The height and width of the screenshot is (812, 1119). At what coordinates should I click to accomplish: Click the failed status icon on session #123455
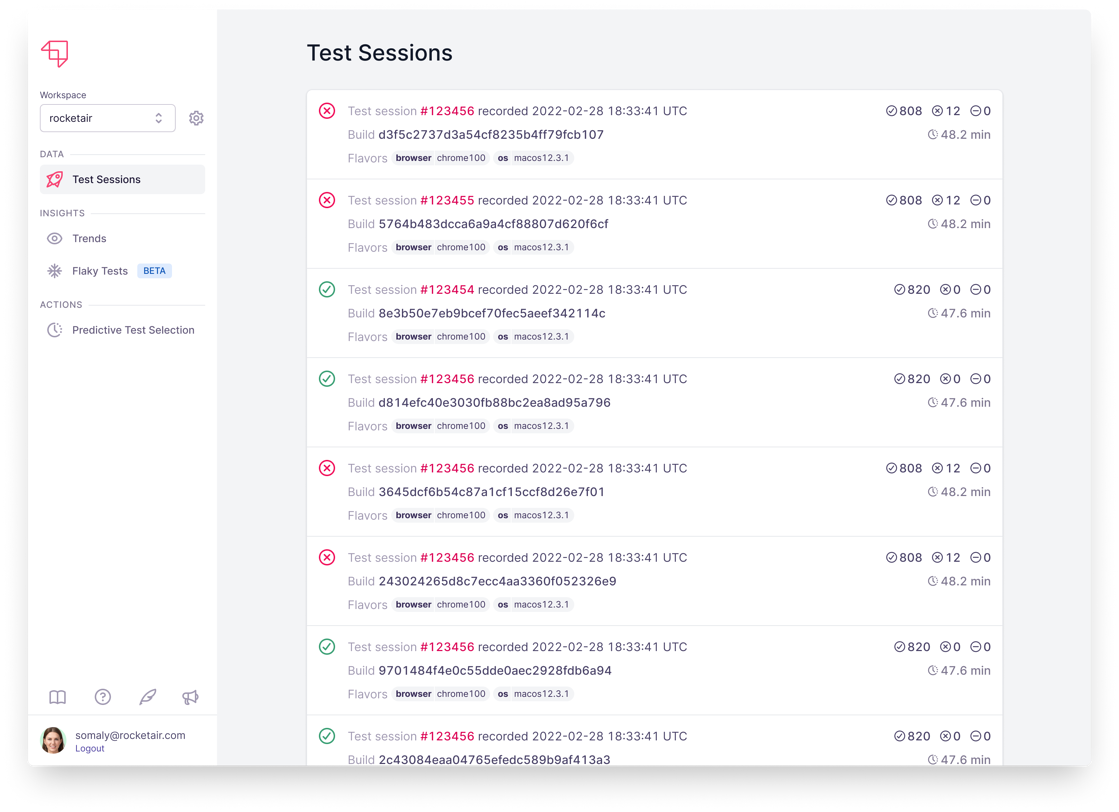pyautogui.click(x=327, y=200)
